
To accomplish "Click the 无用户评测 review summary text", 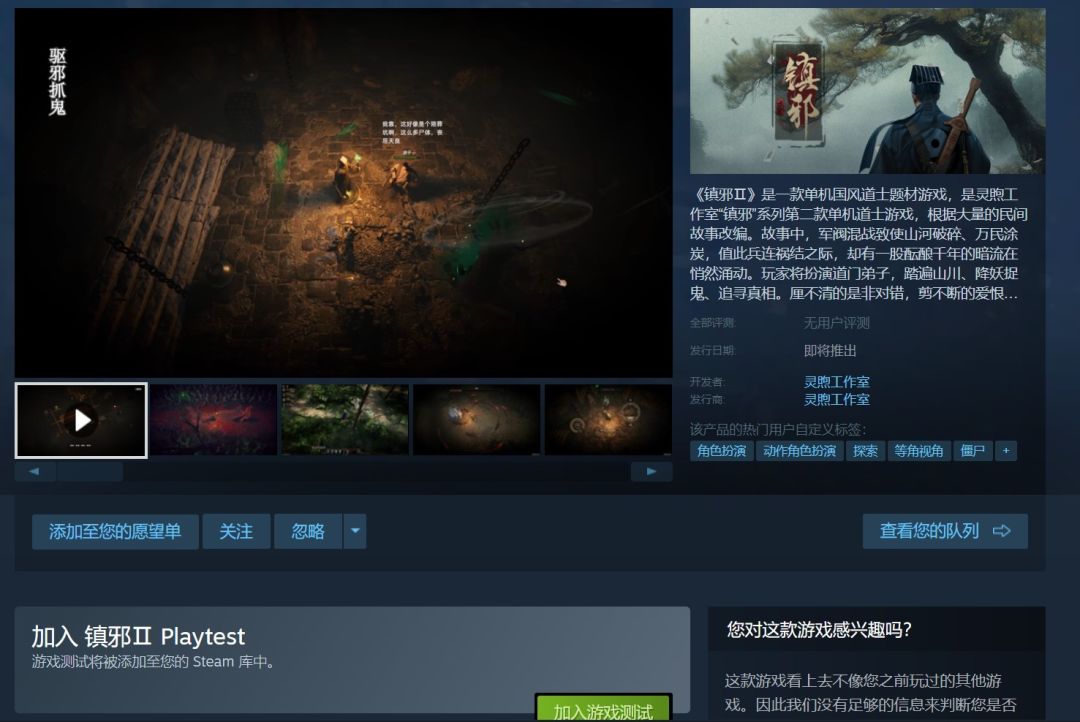I will [836, 323].
